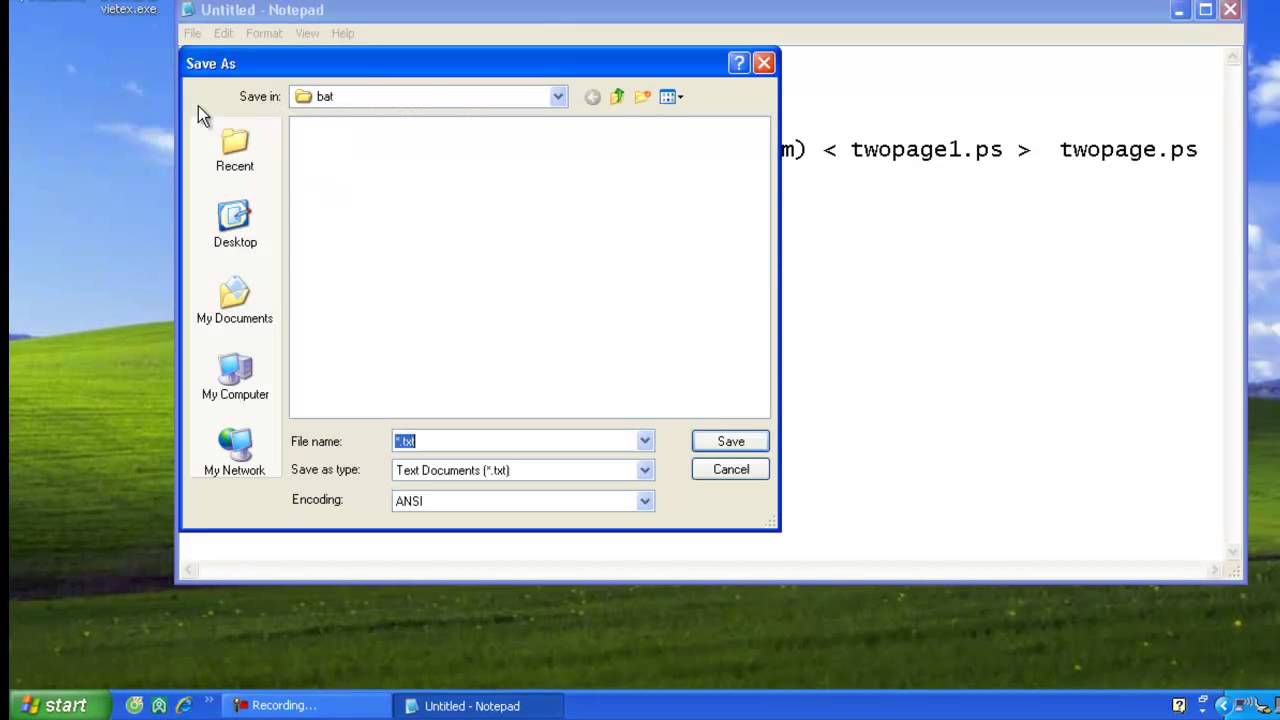1280x720 pixels.
Task: Open the Recent places shortcut
Action: [235, 150]
